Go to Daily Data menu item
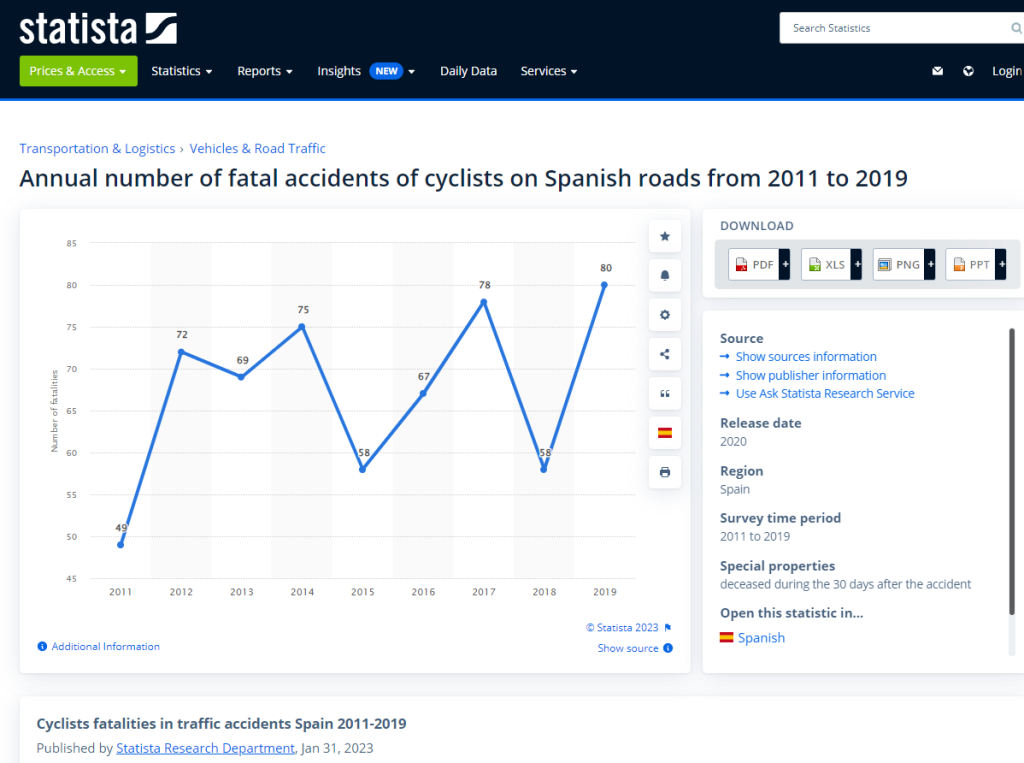 pos(468,71)
